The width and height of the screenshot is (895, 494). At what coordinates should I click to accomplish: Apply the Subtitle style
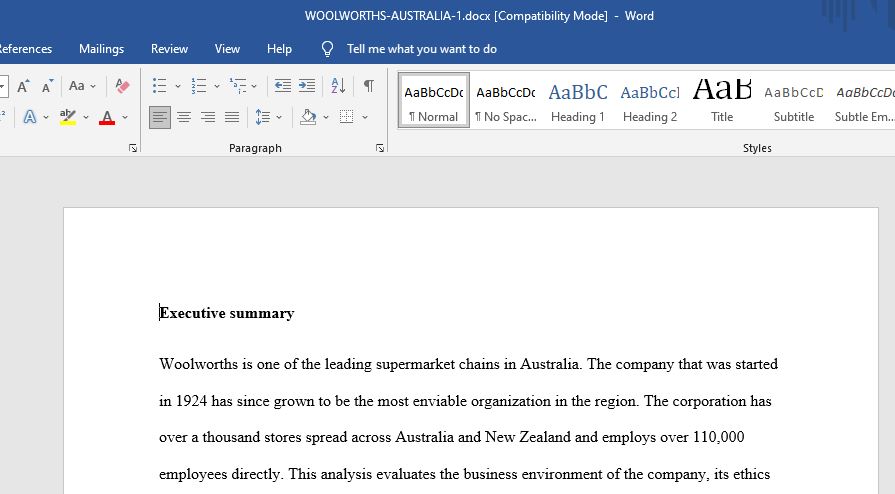click(793, 101)
